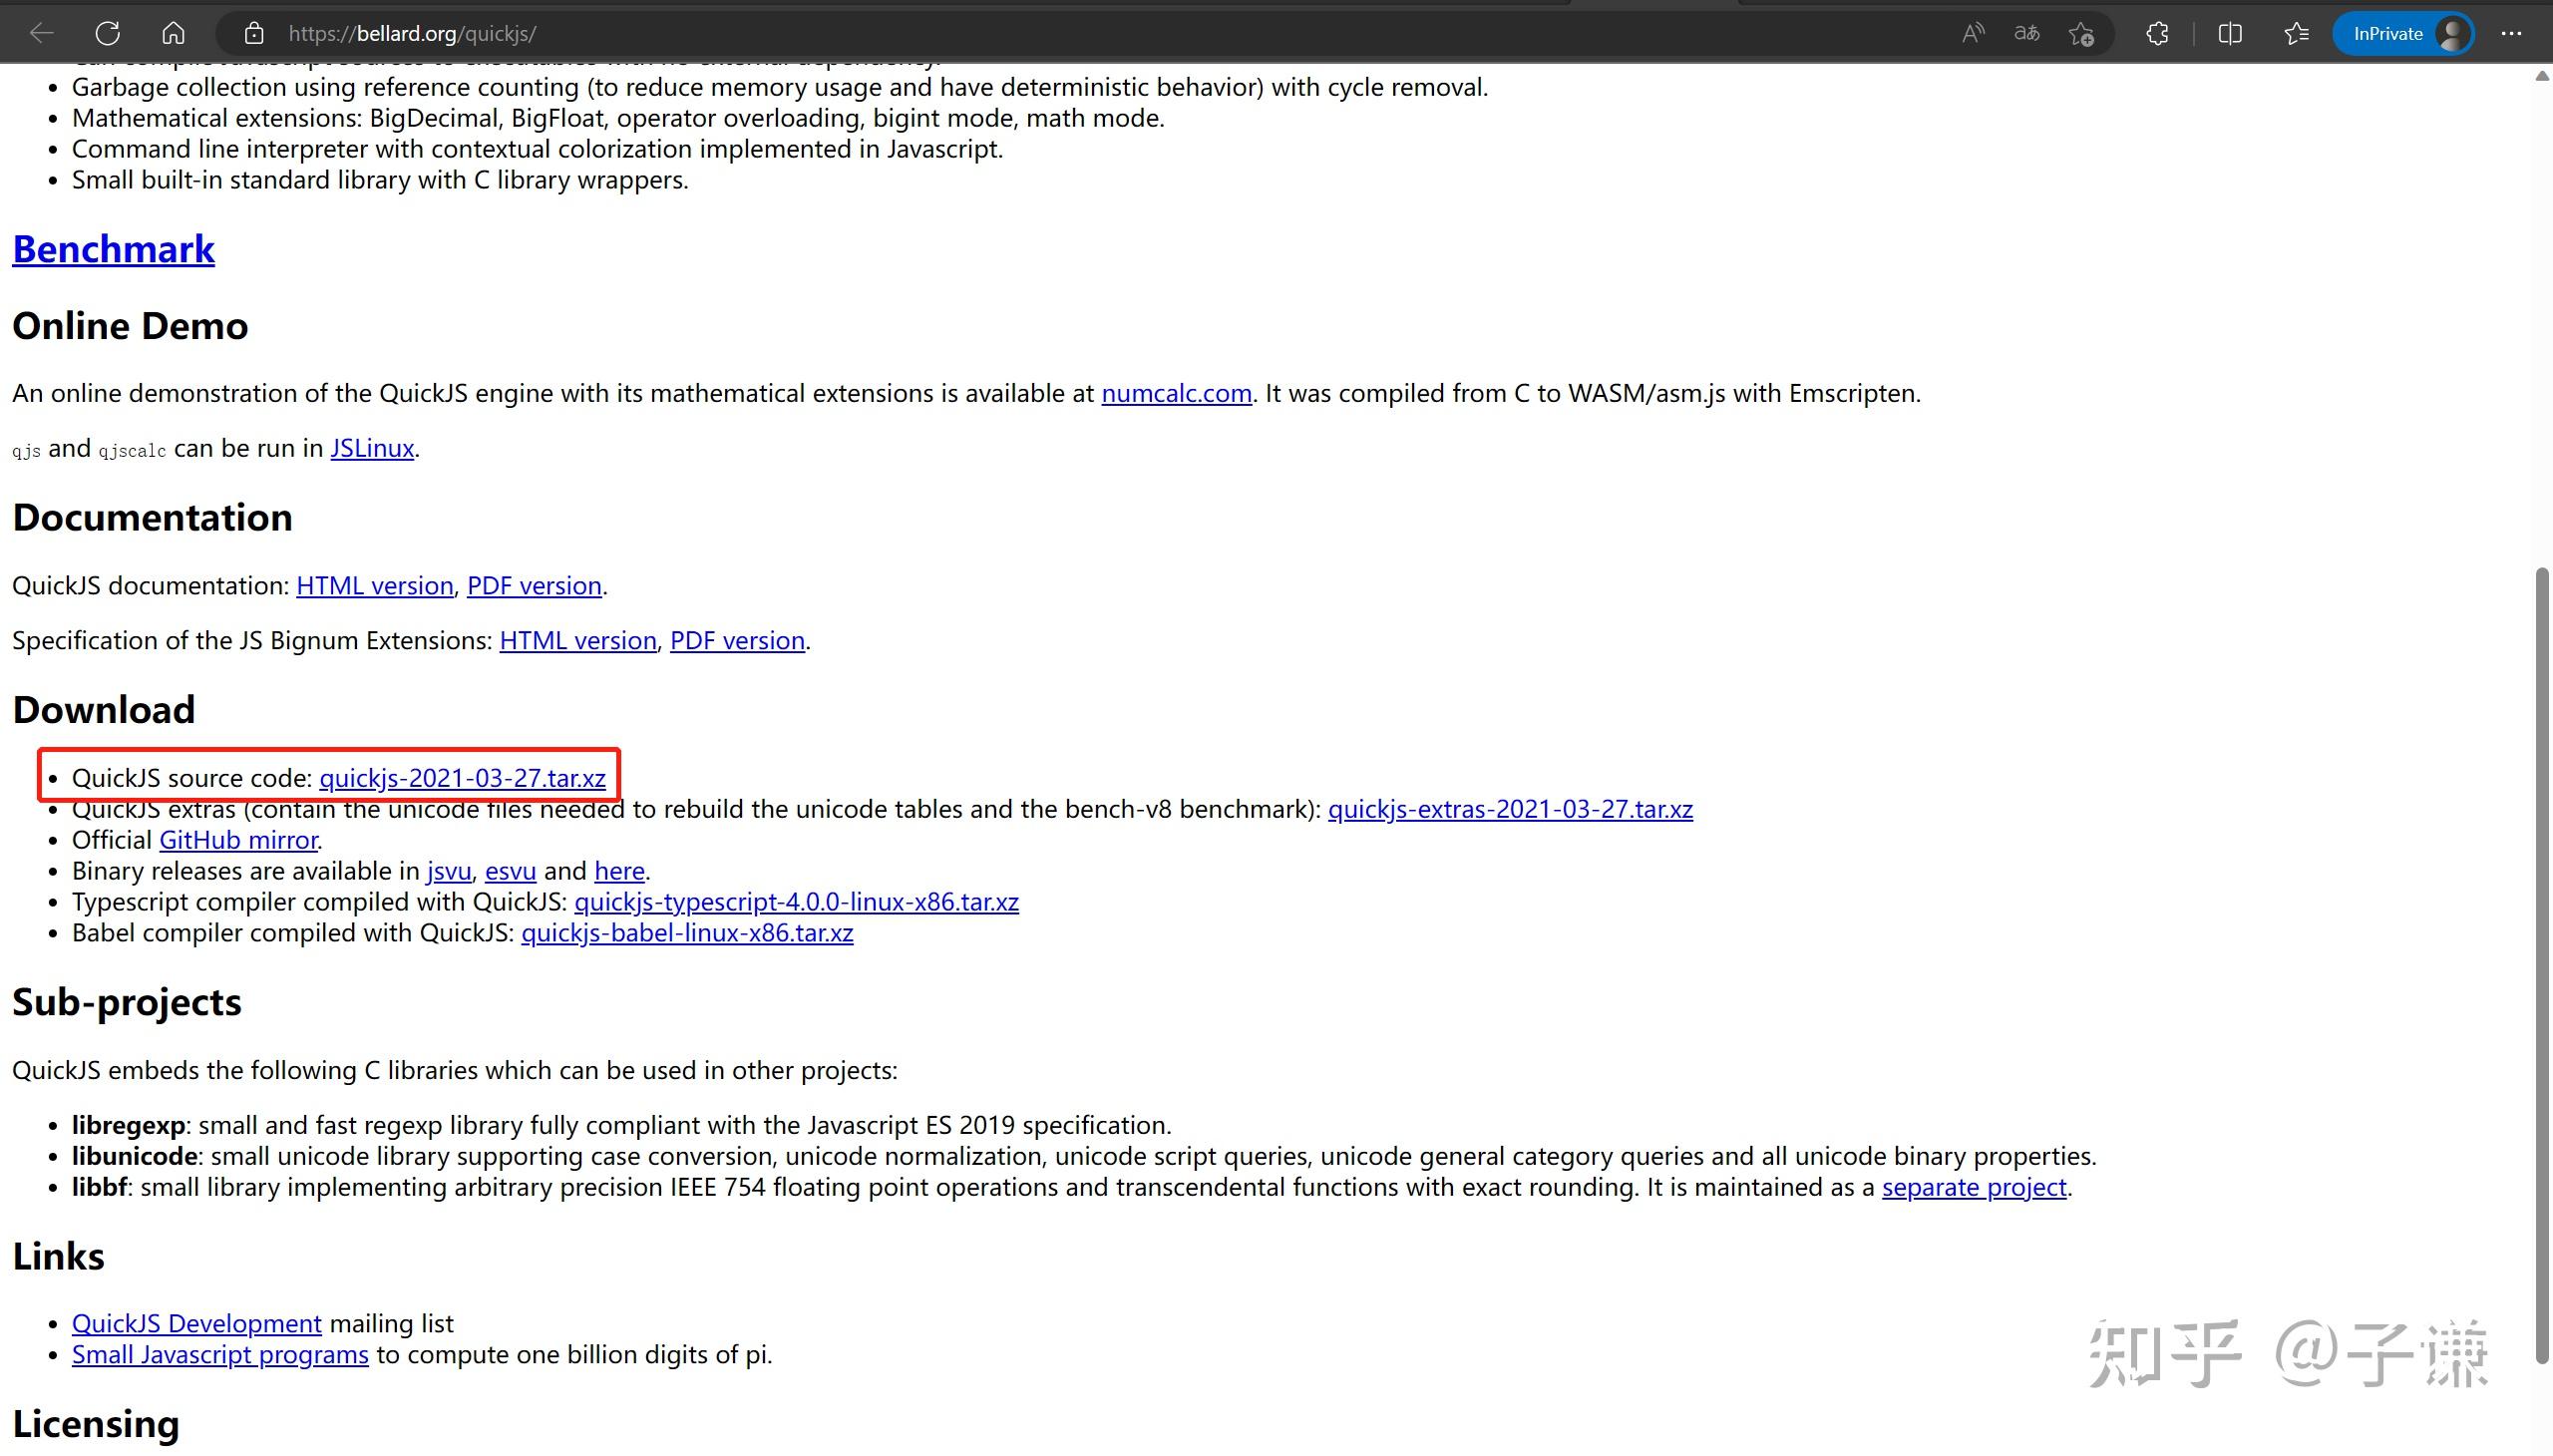Reload the page with refresh icon
2553x1456 pixels.
(108, 33)
